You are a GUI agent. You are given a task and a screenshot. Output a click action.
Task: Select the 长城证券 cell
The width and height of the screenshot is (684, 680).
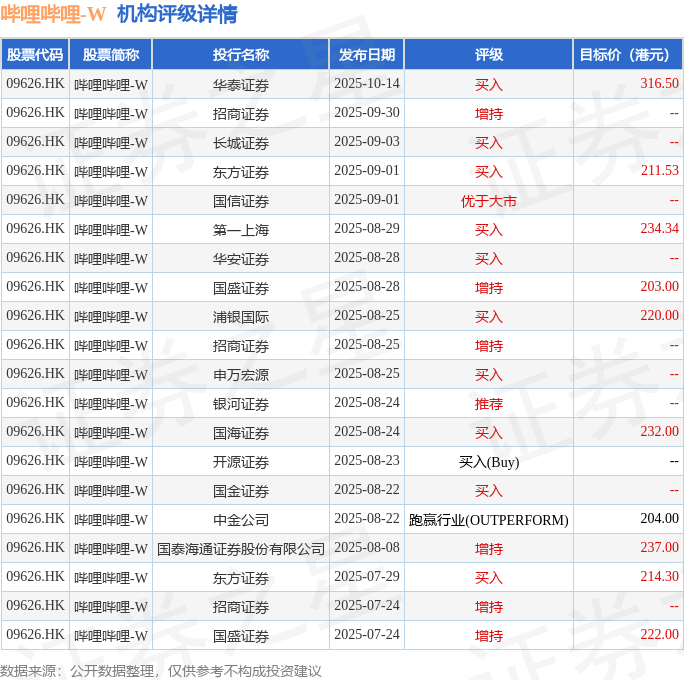click(241, 142)
